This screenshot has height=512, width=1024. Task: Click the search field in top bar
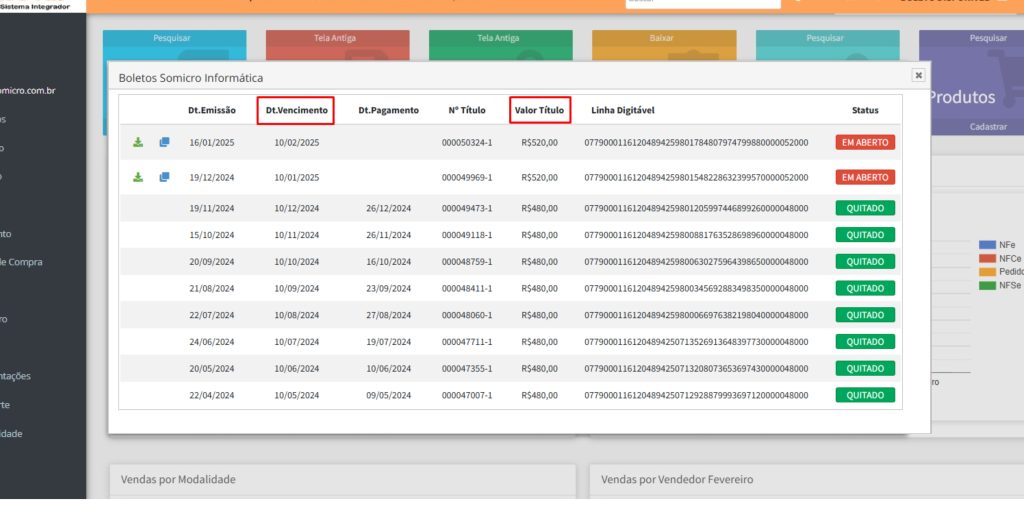coord(703,3)
